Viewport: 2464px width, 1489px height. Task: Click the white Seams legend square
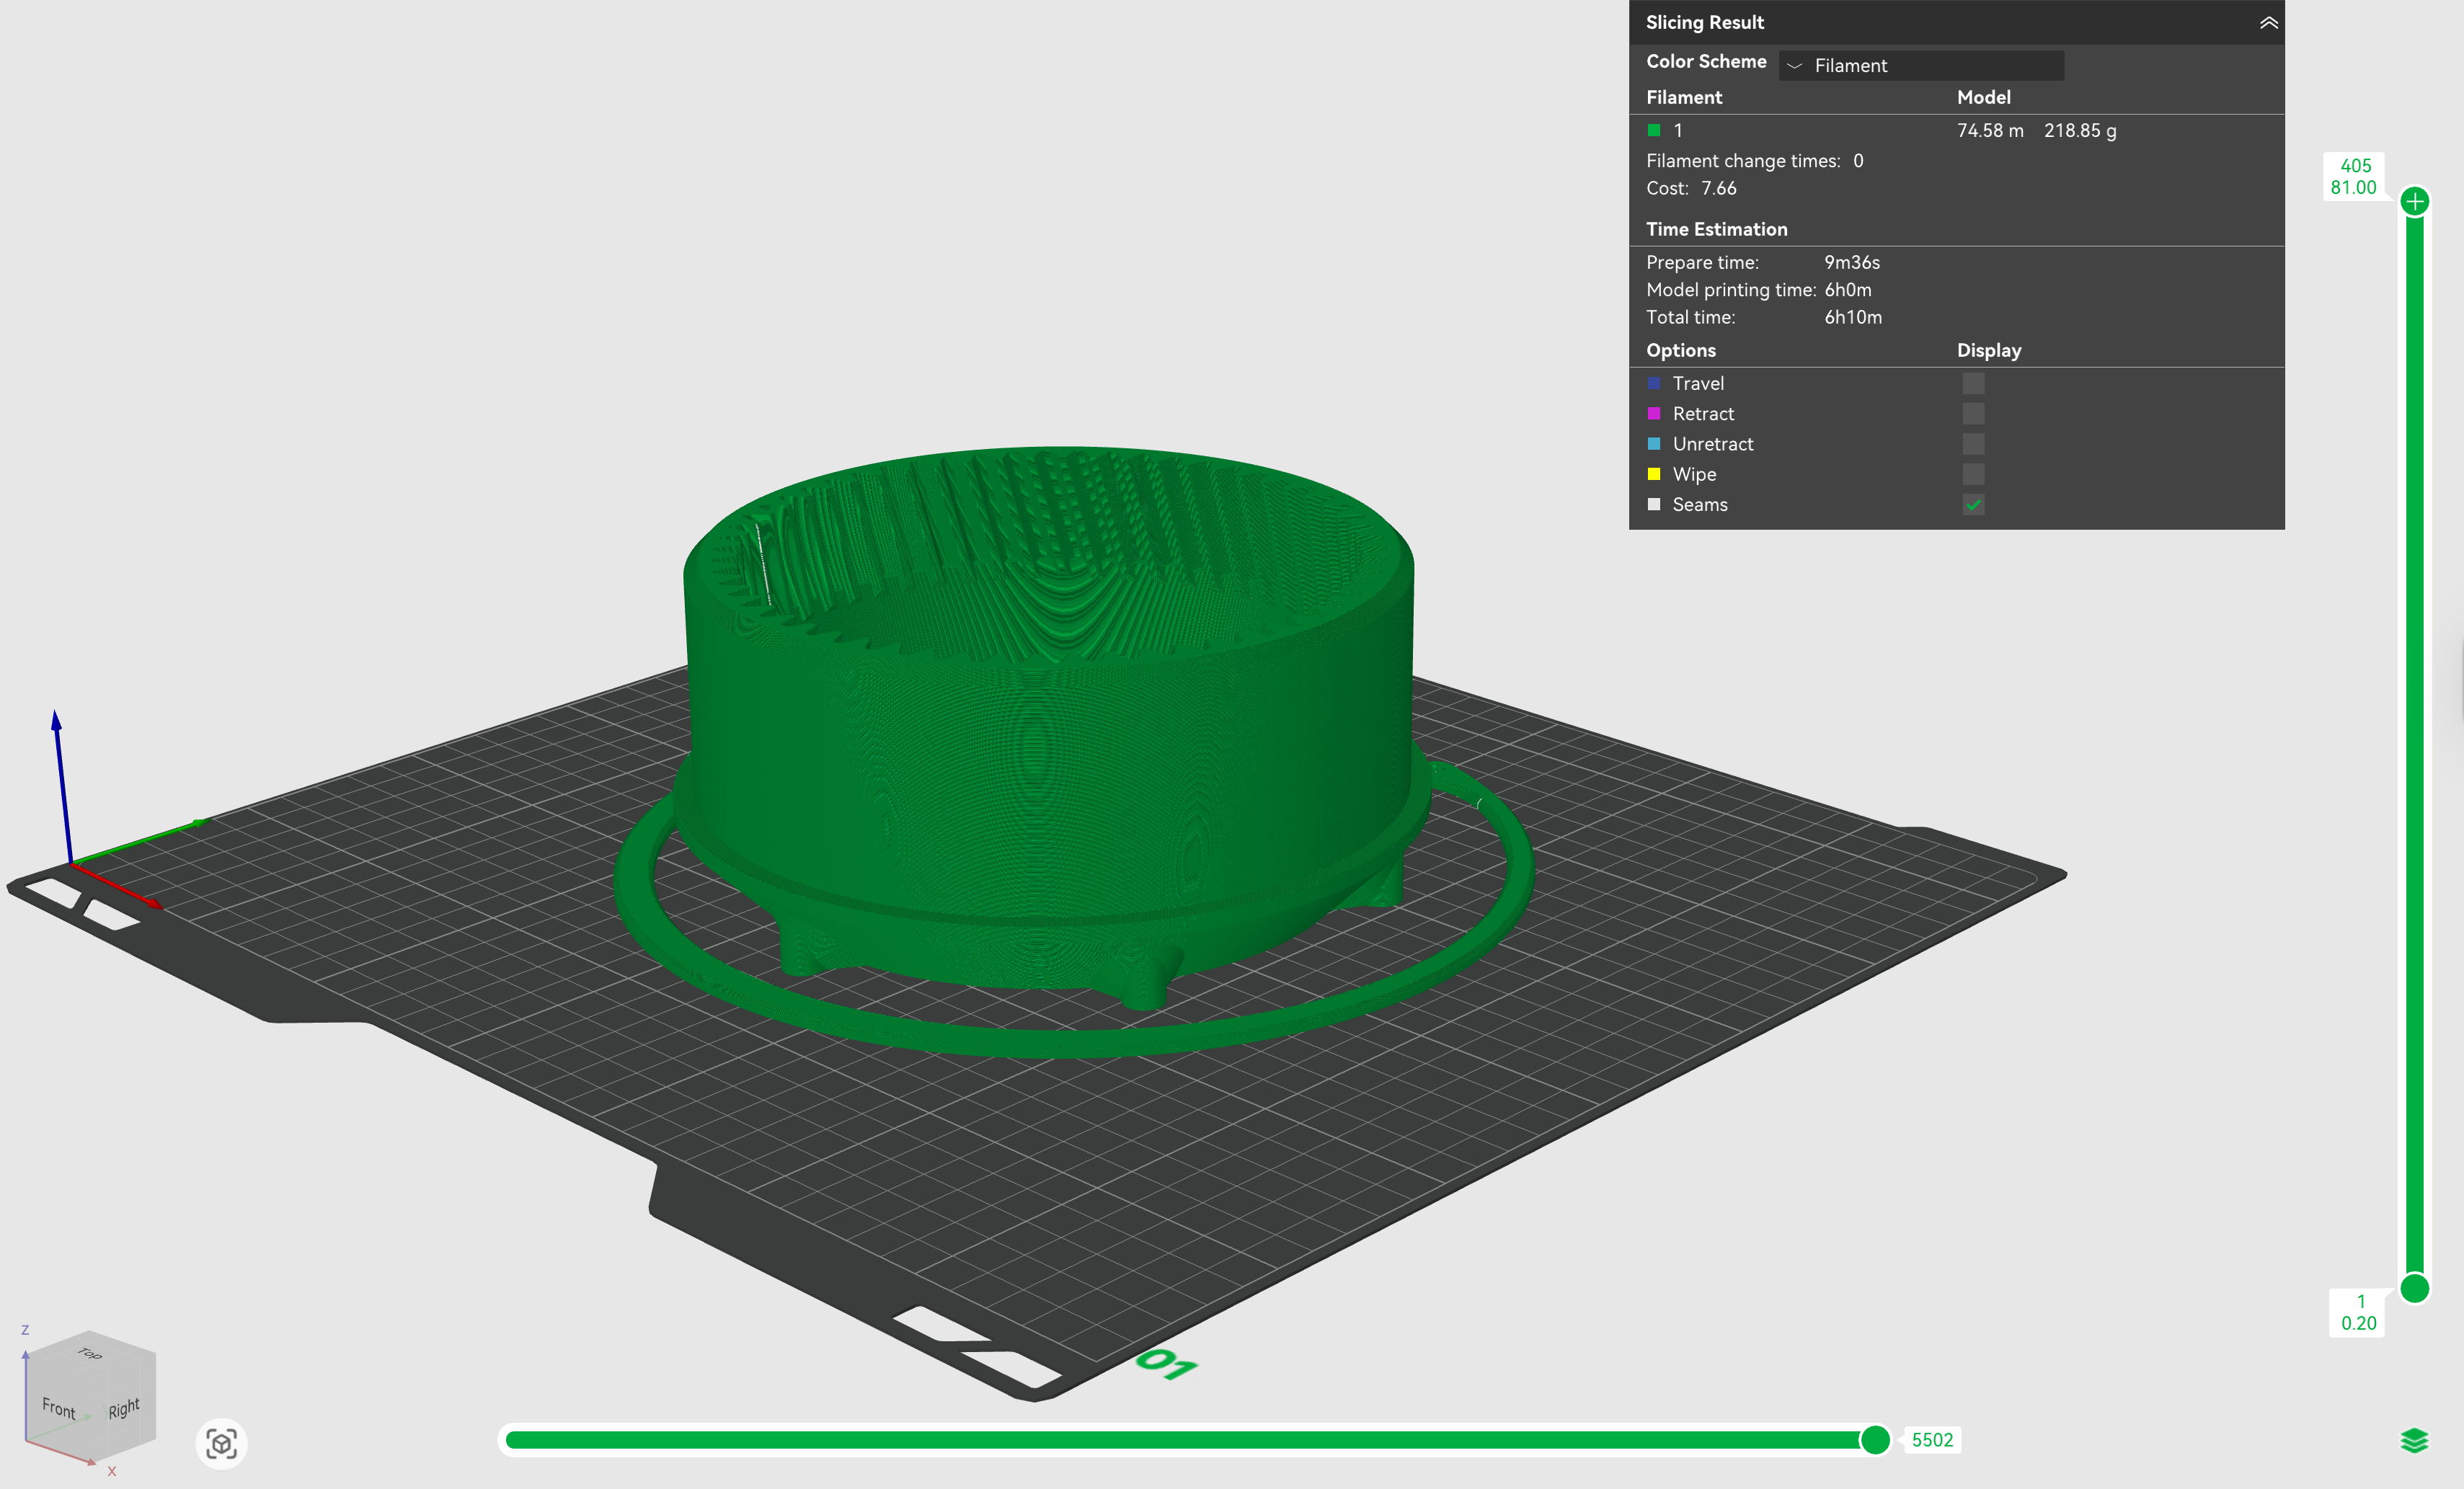click(x=1654, y=505)
